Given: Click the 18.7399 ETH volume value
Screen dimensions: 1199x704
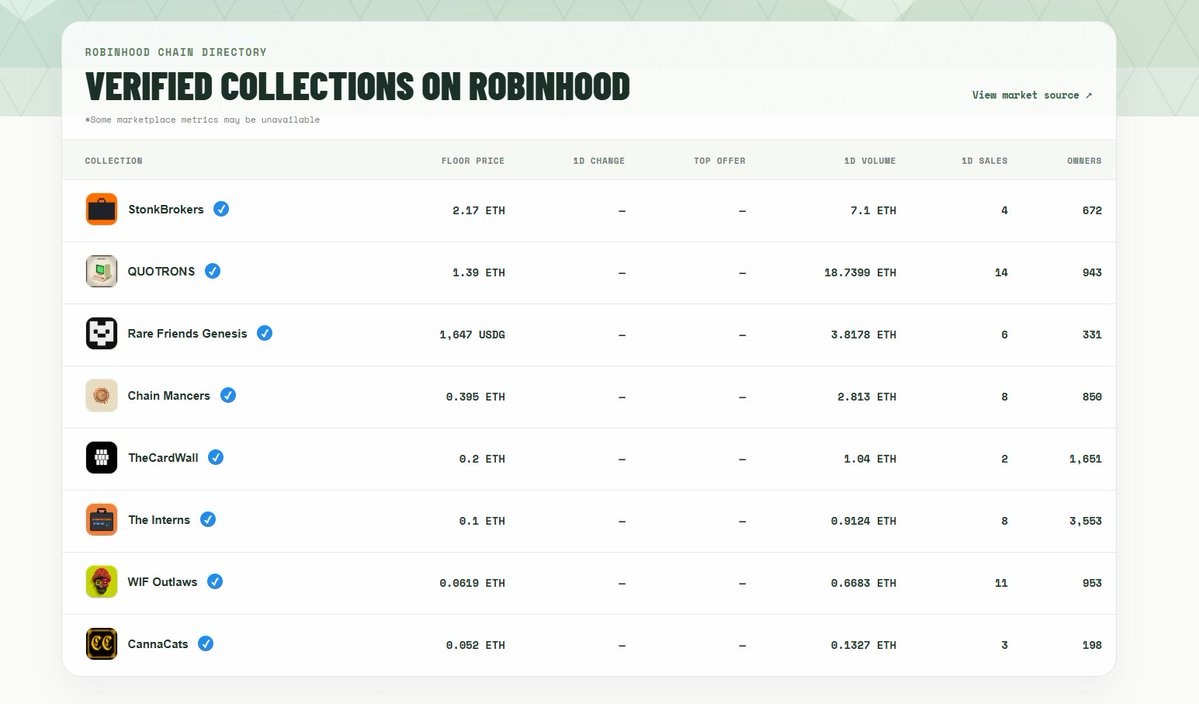Looking at the screenshot, I should click(x=860, y=272).
